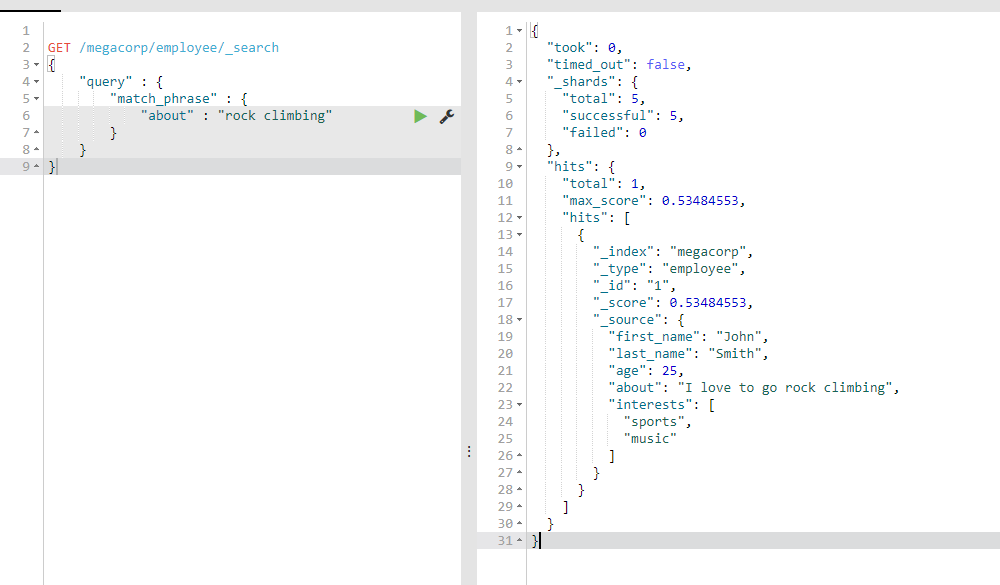Collapse the "_shards" fold at line 4
Image resolution: width=1000 pixels, height=585 pixels.
pos(519,82)
